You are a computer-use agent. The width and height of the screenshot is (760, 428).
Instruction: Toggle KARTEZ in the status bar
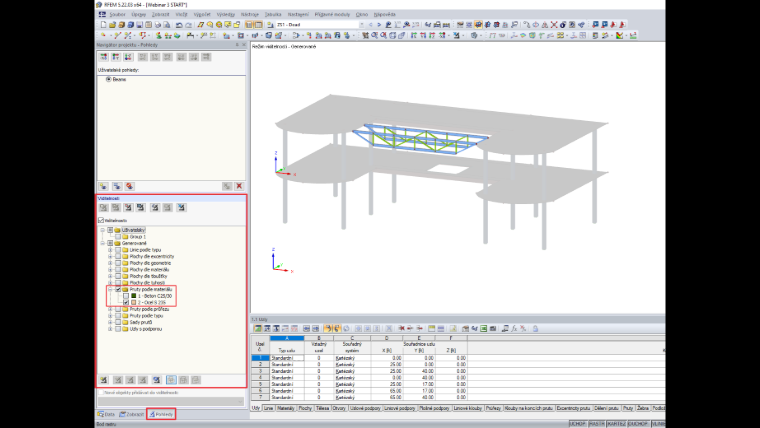(x=617, y=424)
